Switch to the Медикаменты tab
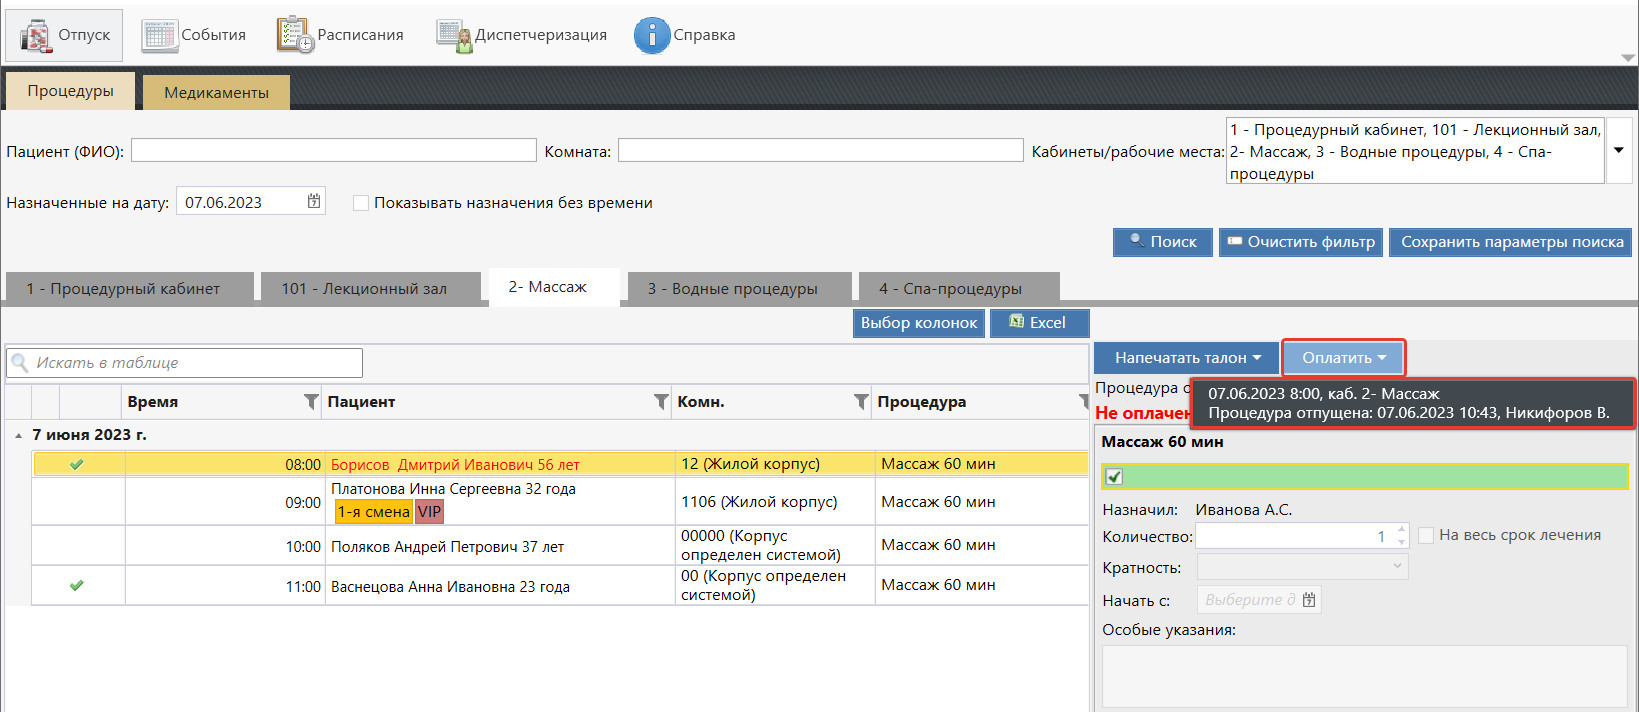The height and width of the screenshot is (712, 1639). 216,92
